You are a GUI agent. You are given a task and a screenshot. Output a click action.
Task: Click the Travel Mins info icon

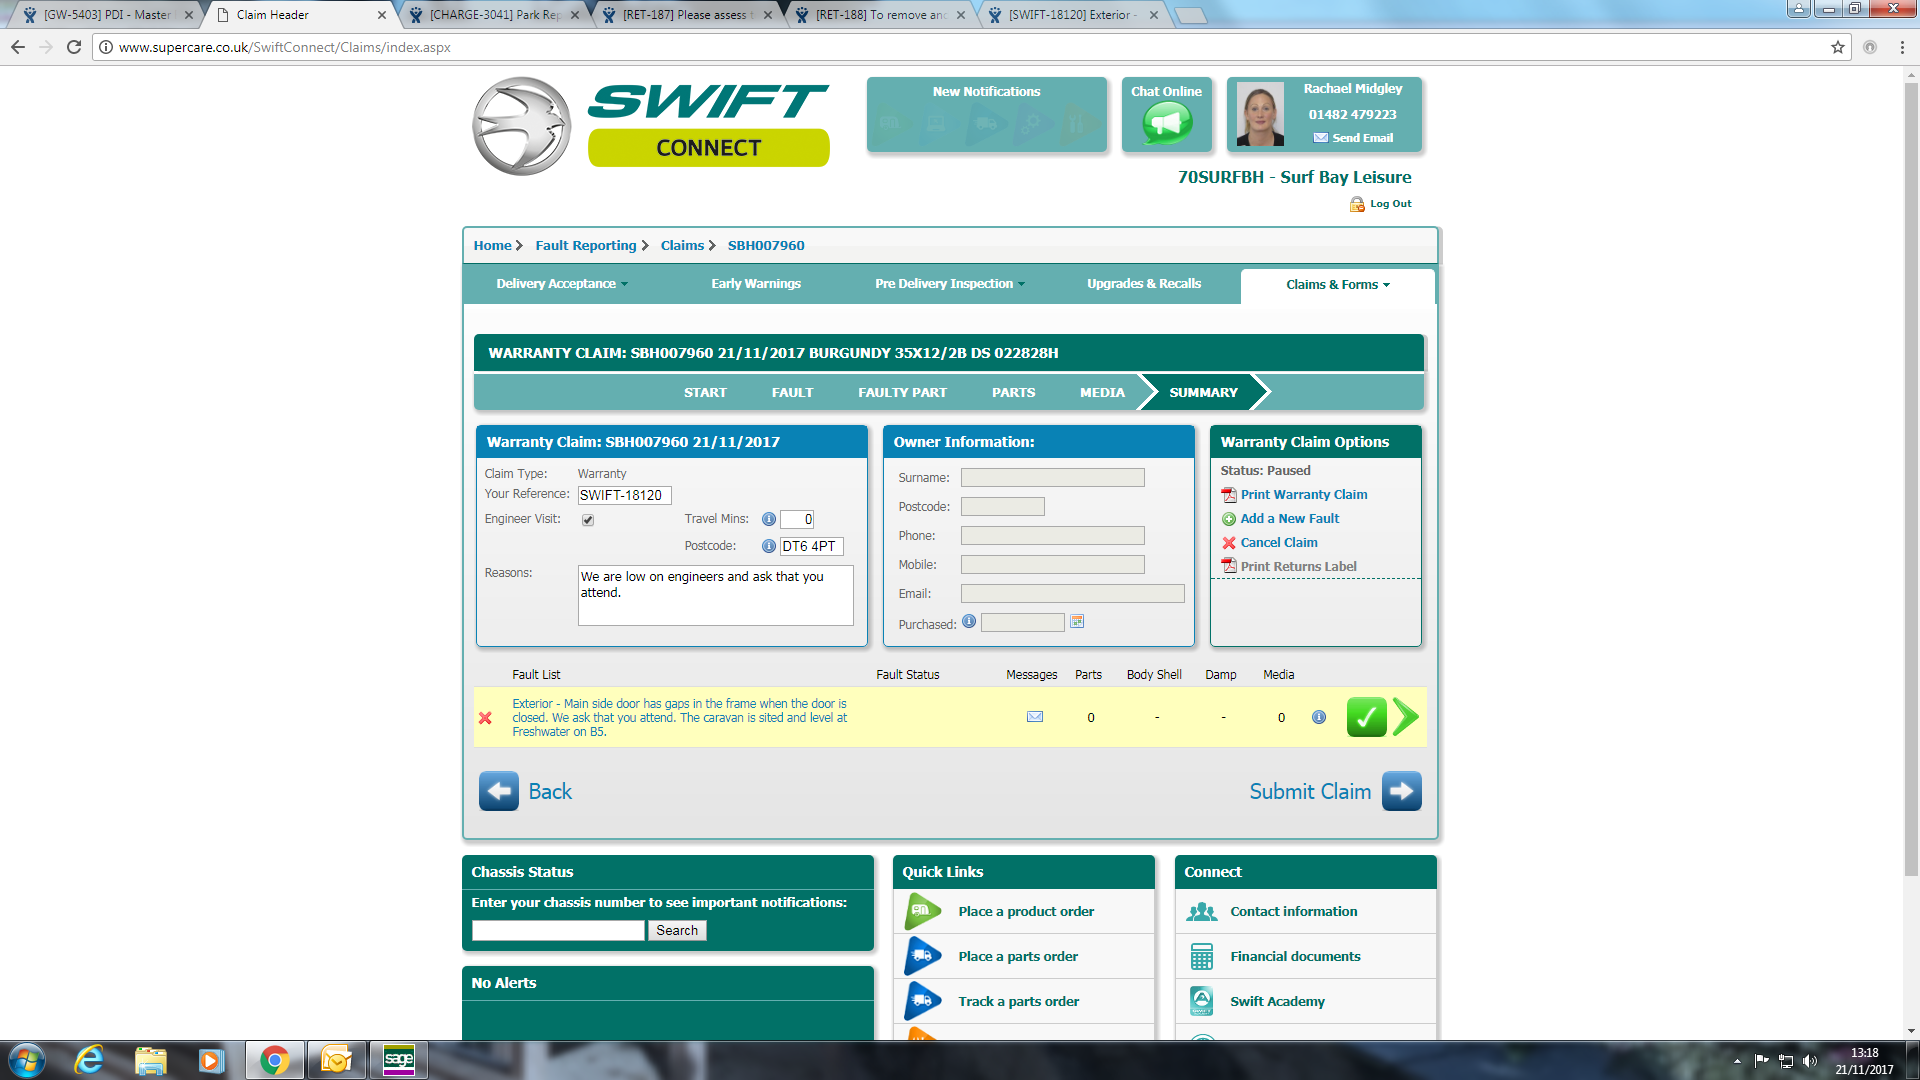pyautogui.click(x=769, y=519)
